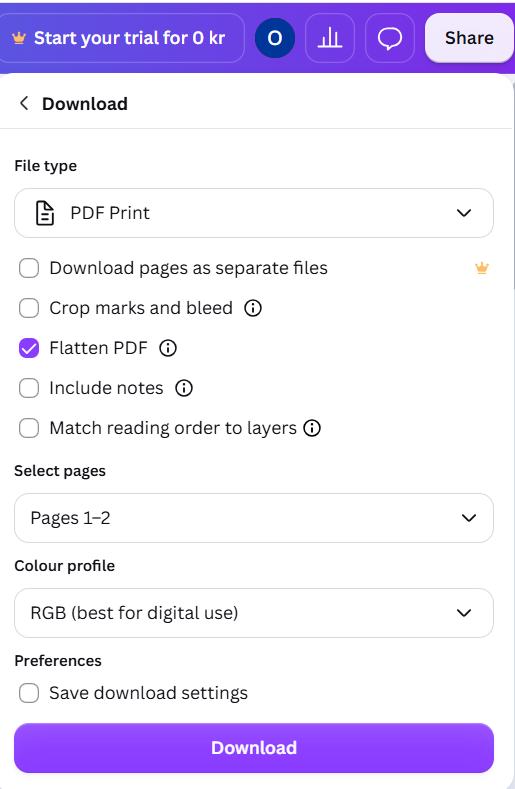Enable the Include notes checkbox
515x789 pixels.
29,388
